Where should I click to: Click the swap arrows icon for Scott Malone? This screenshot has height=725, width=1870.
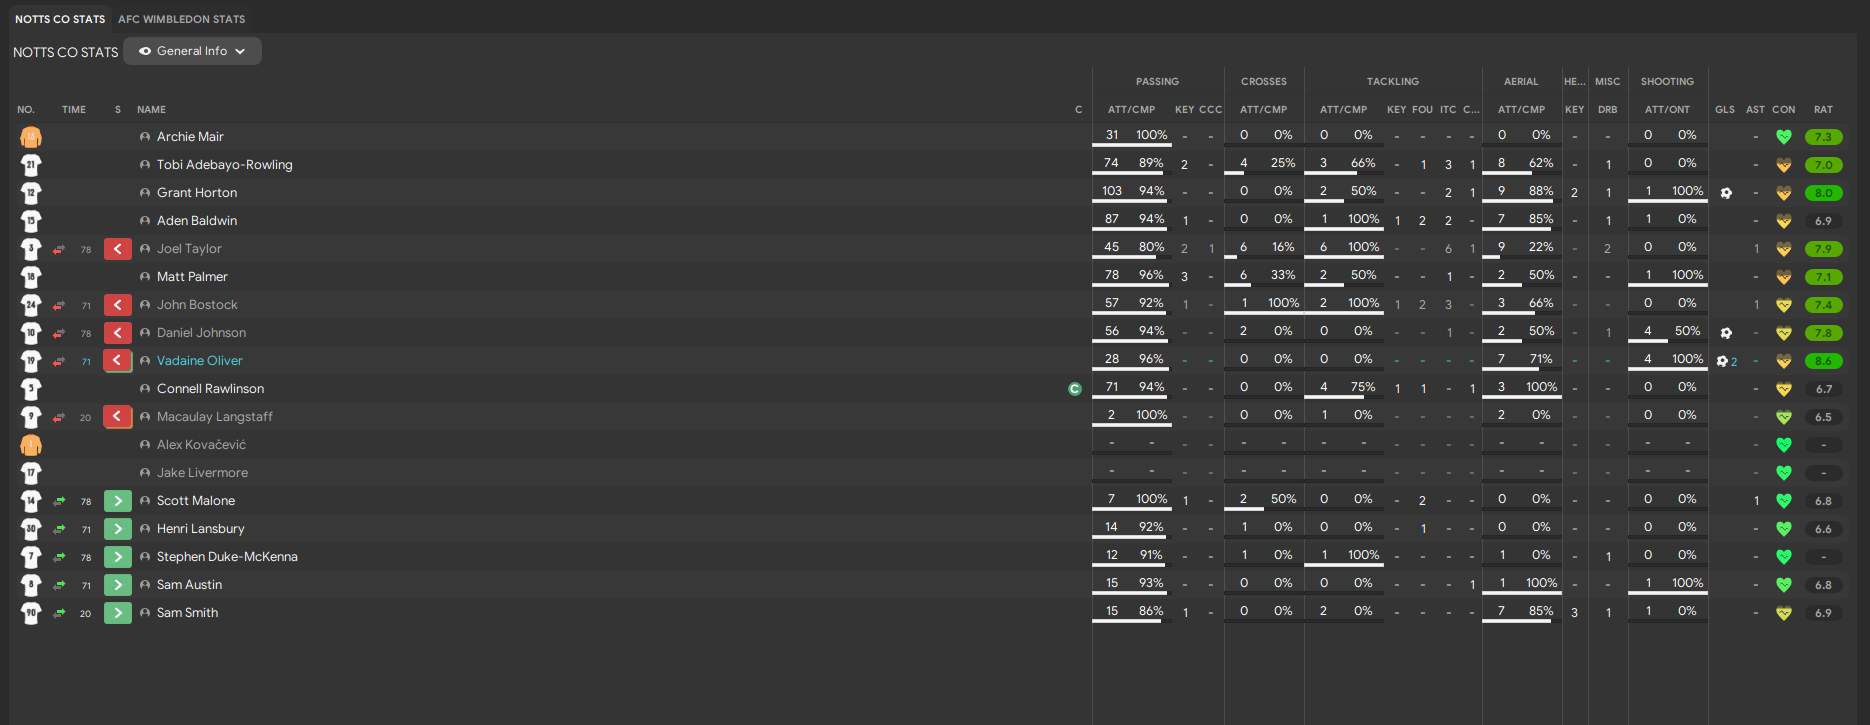(x=59, y=501)
